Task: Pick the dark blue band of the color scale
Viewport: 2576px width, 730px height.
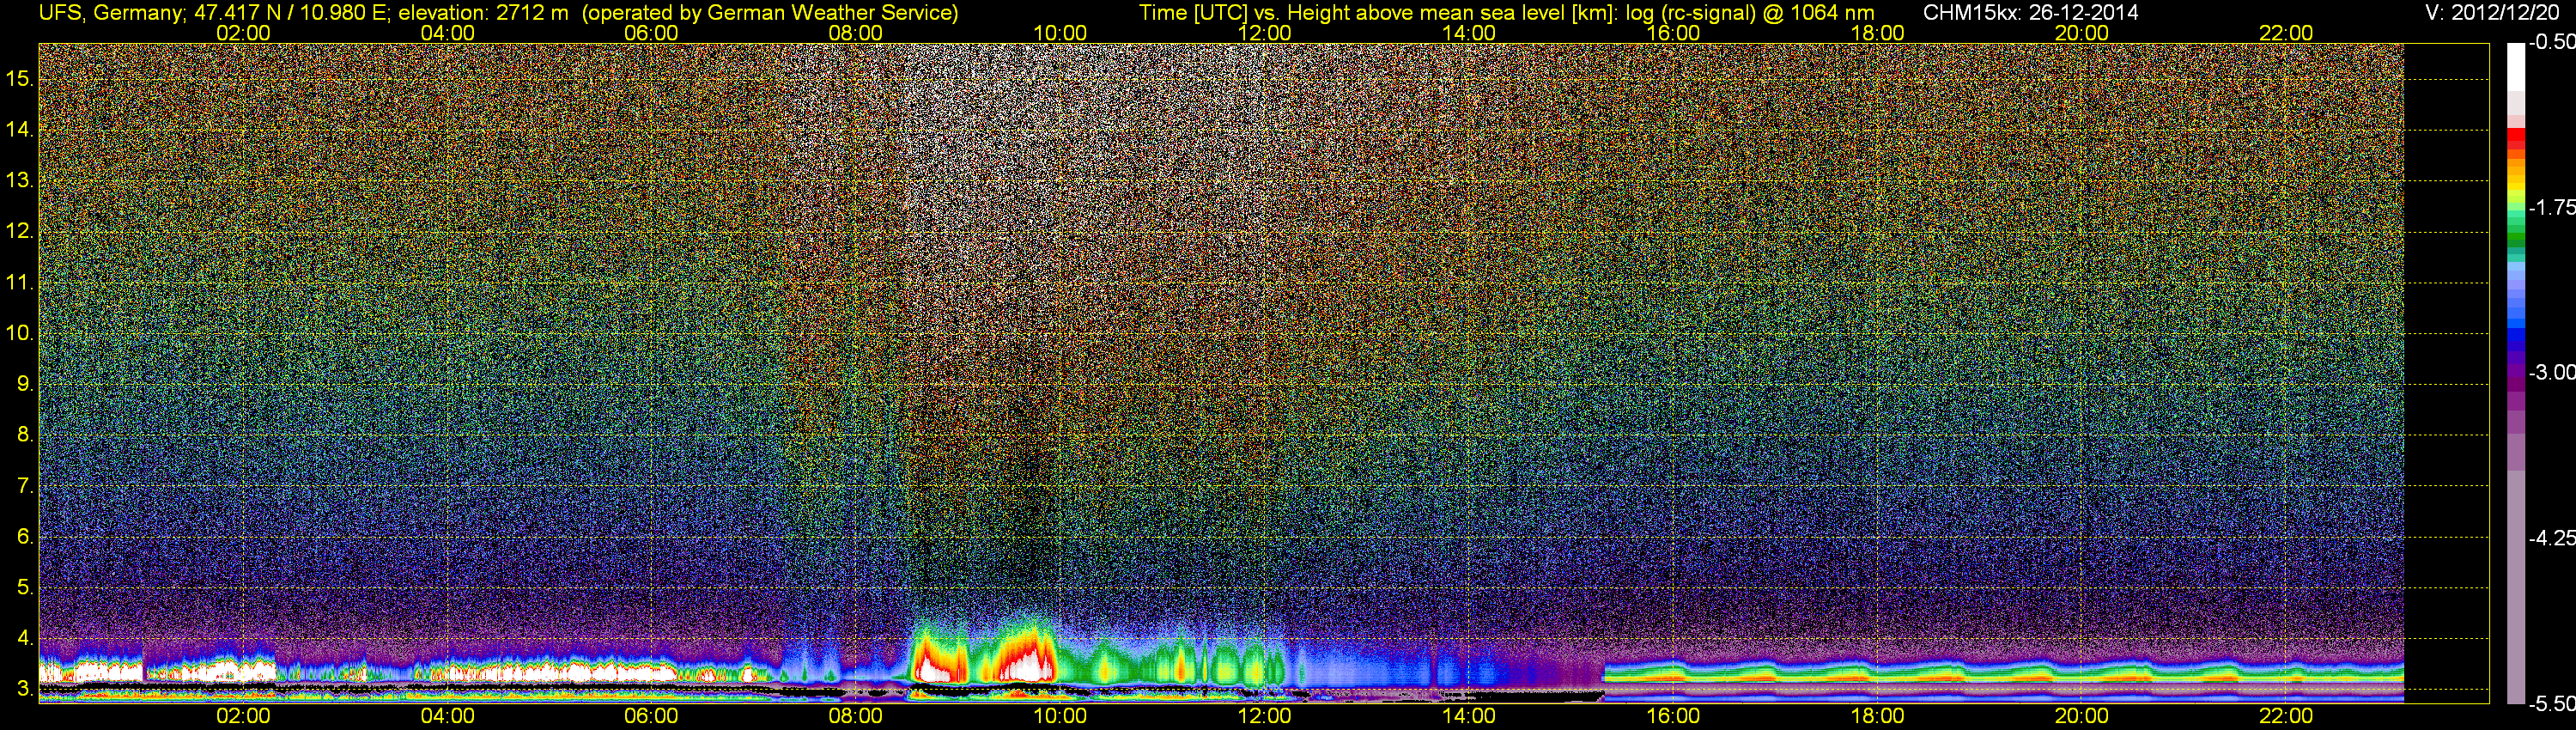Action: point(2516,340)
